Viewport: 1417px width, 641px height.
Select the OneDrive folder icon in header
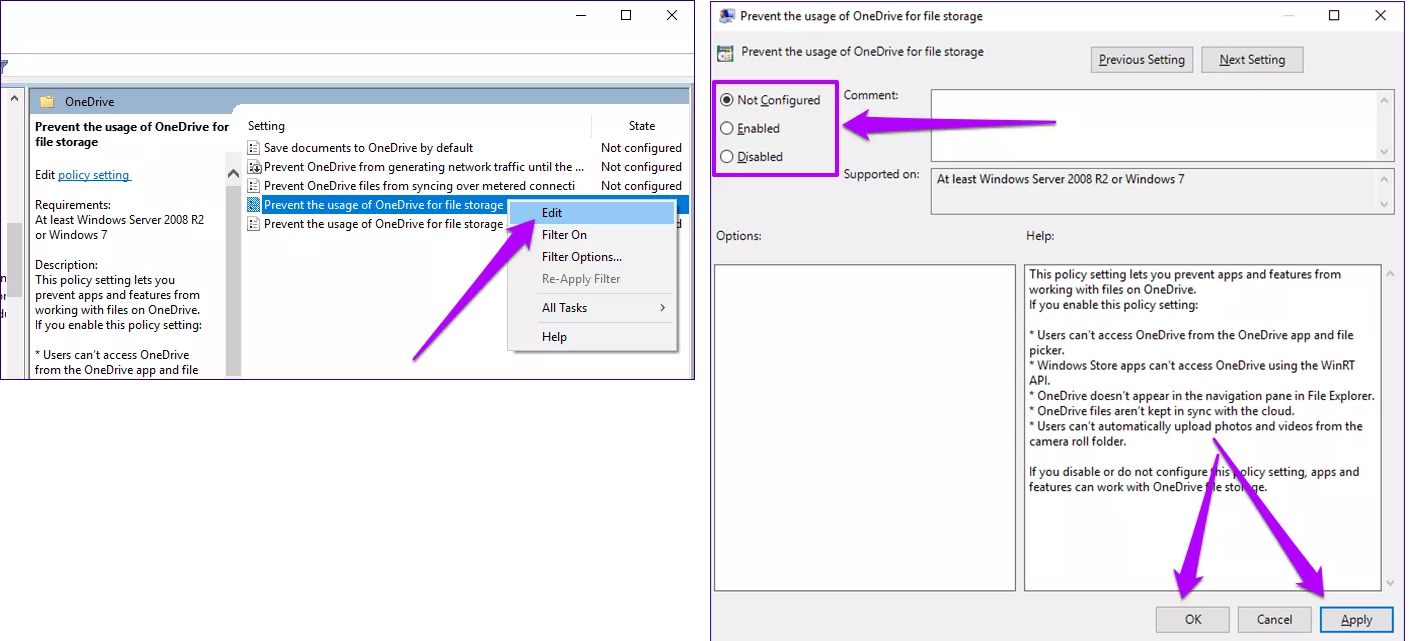tap(47, 101)
